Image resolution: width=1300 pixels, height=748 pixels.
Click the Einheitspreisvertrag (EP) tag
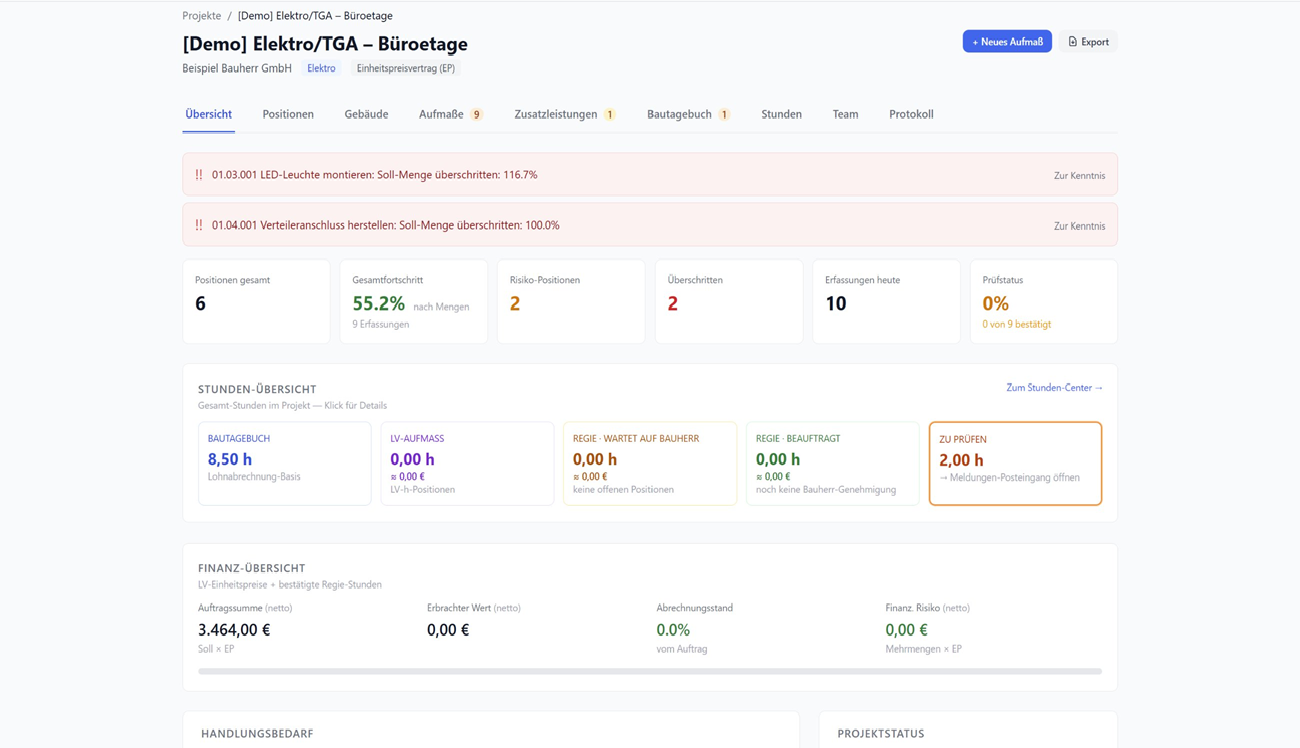[x=406, y=69]
